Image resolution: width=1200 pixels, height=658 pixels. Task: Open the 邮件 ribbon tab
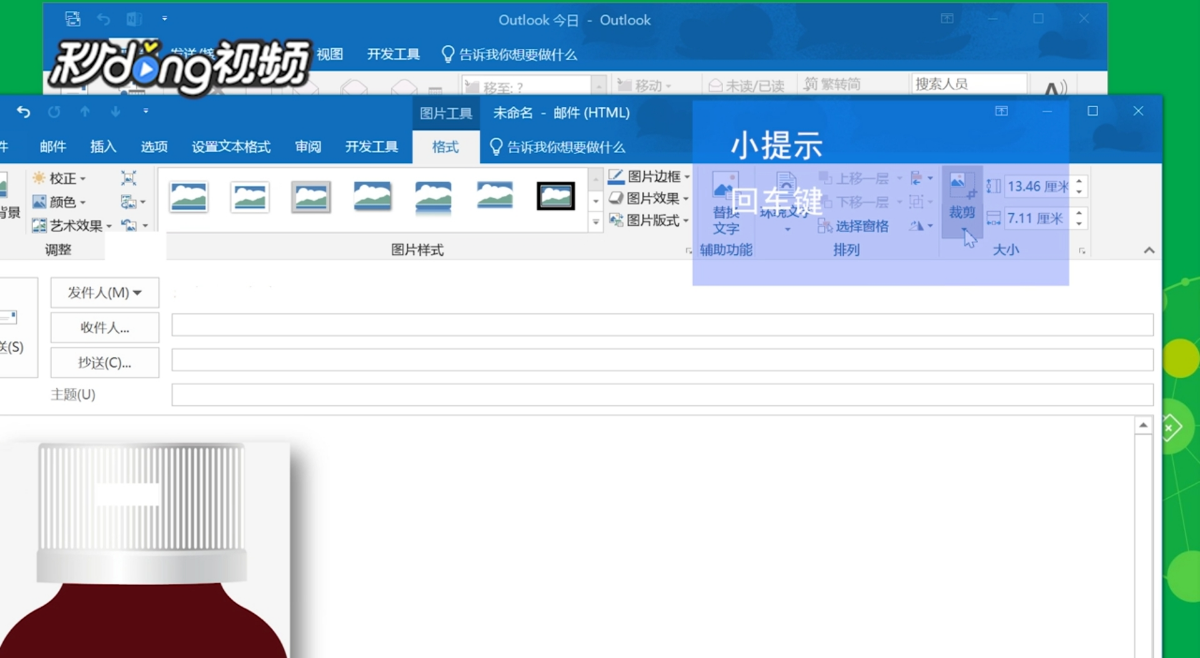coord(53,147)
